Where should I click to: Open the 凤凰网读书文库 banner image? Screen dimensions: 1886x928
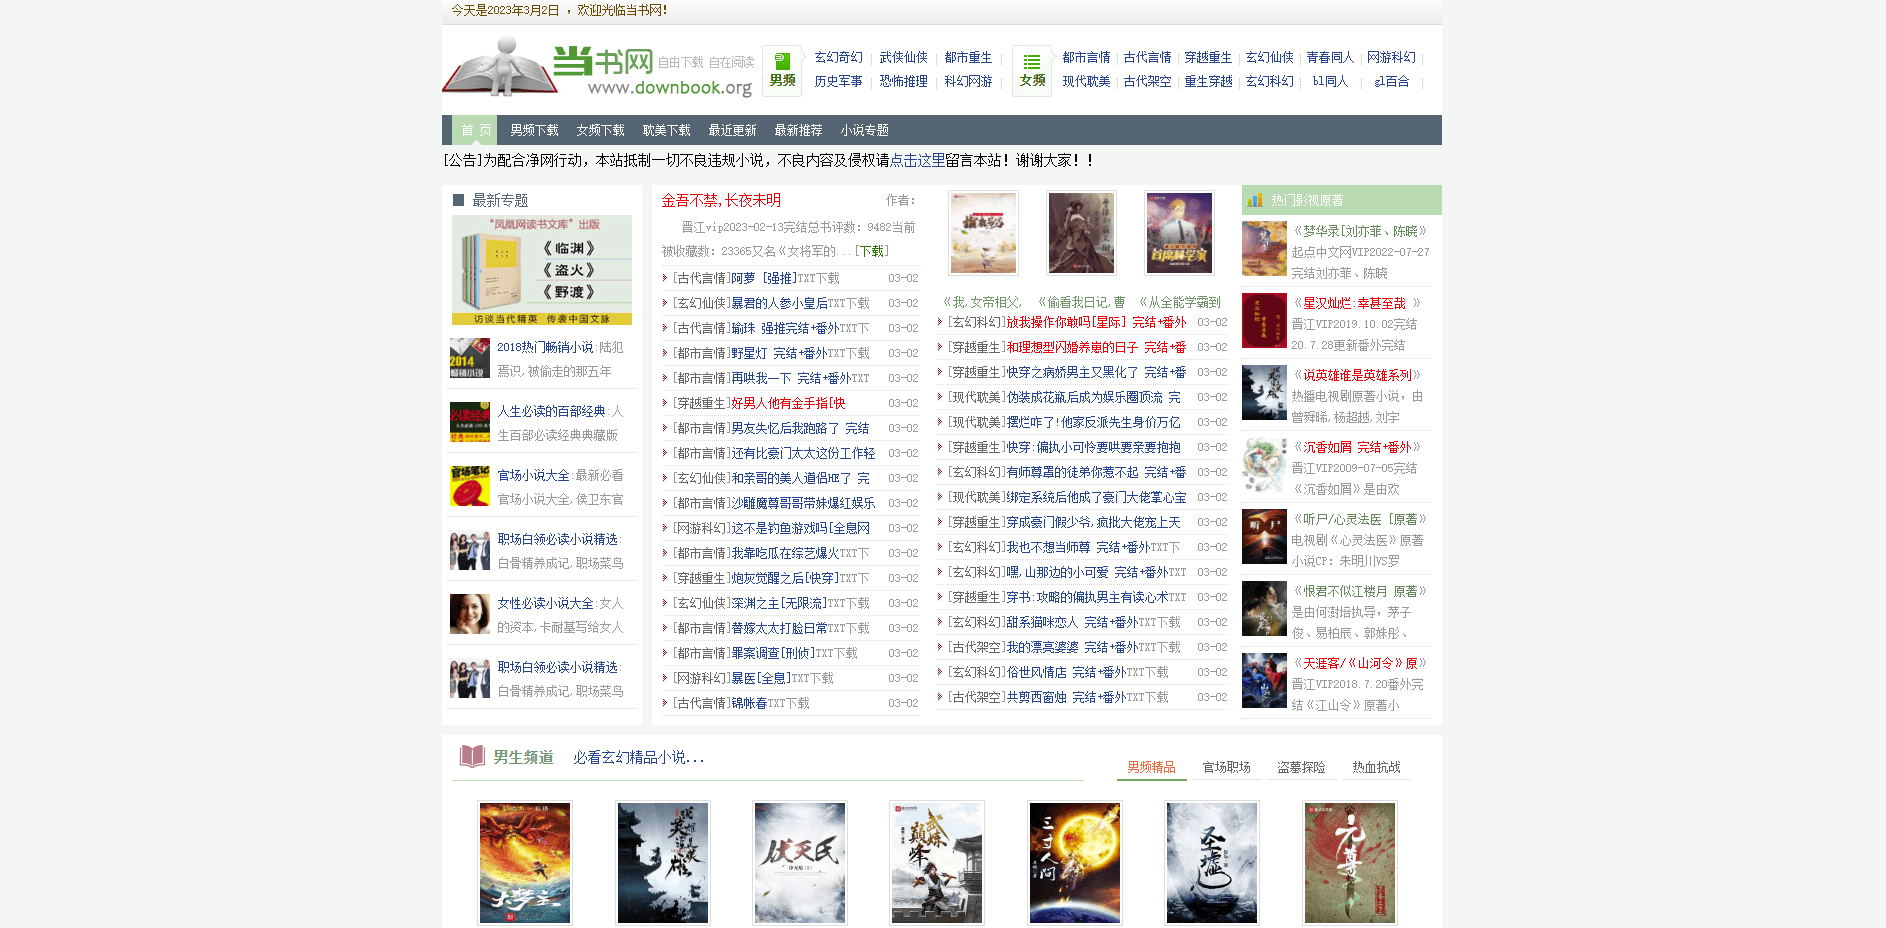[542, 270]
